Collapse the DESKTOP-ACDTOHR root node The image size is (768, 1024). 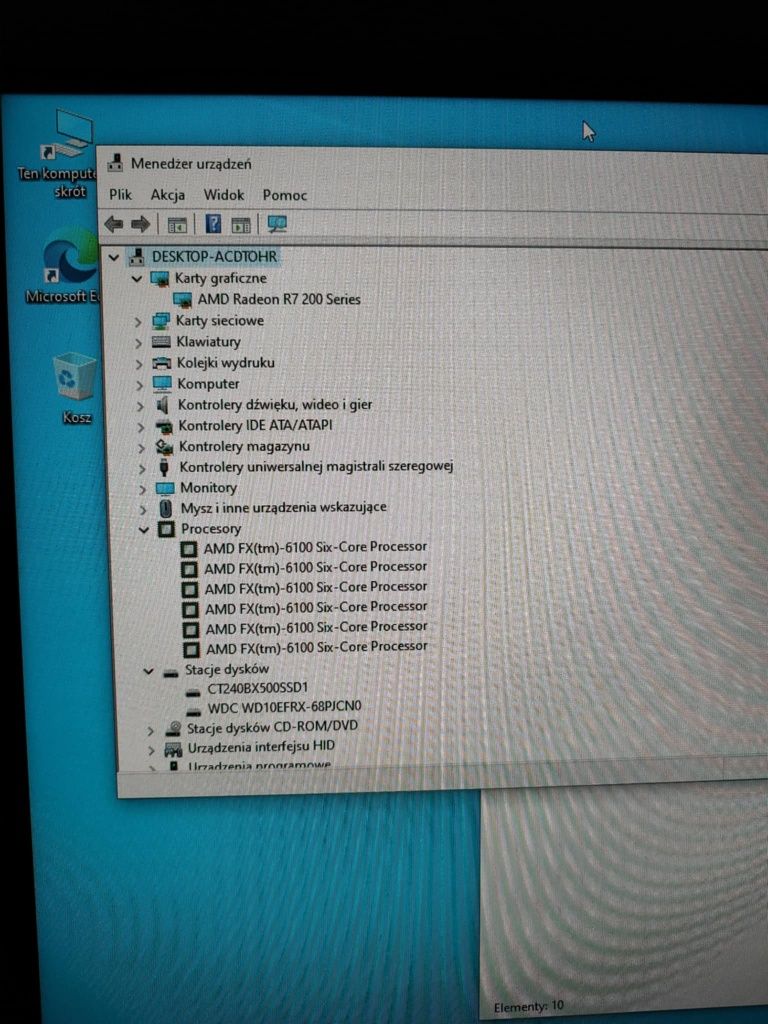114,257
